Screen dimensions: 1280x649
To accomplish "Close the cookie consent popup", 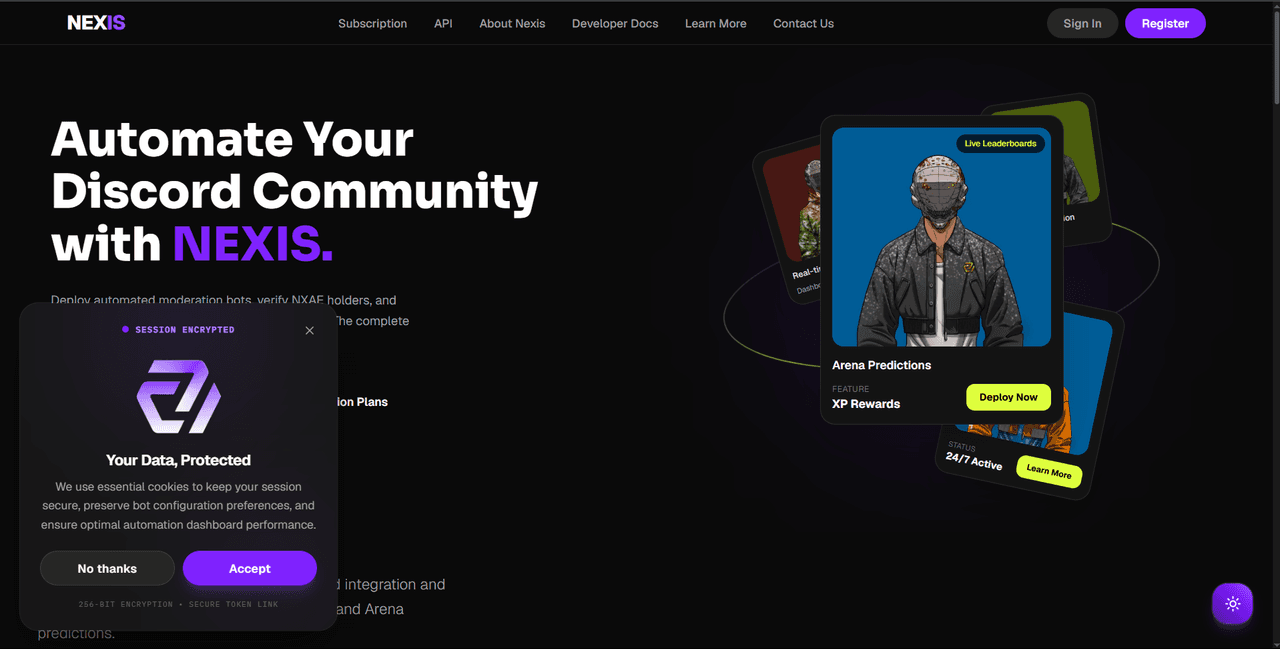I will click(x=309, y=330).
